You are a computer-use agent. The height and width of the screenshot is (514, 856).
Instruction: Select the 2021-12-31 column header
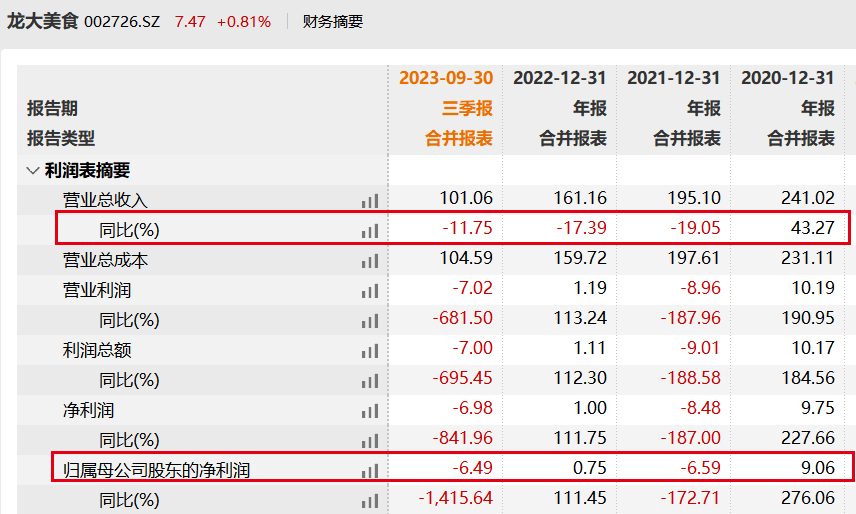(x=674, y=78)
